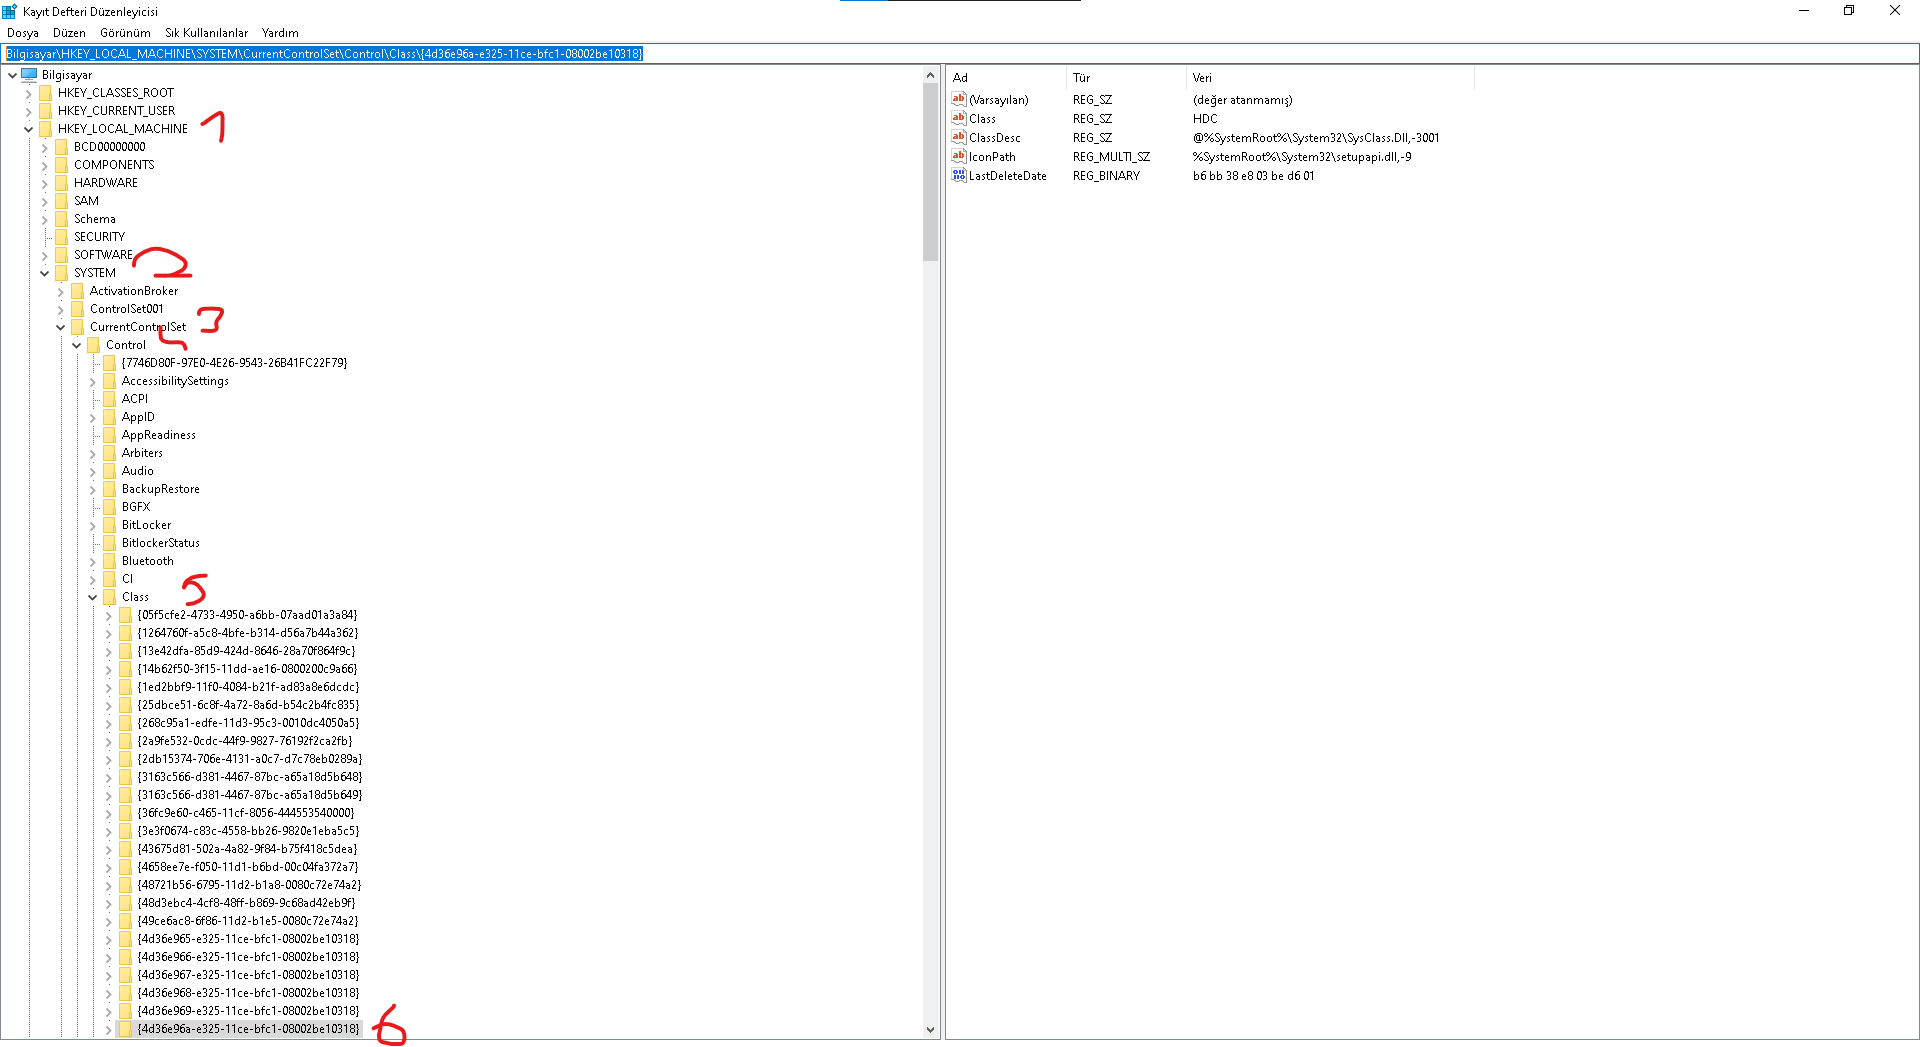Click the SOFTWARE folder icon
The width and height of the screenshot is (1920, 1047).
[x=61, y=255]
